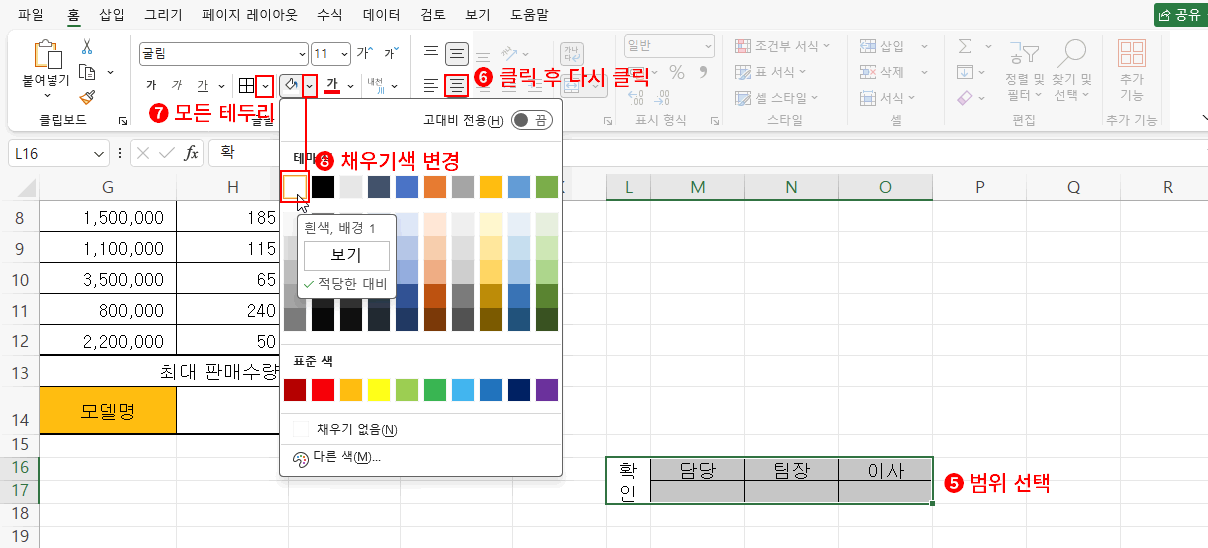Click the cut scissors icon
Image resolution: width=1208 pixels, height=548 pixels.
(x=87, y=47)
